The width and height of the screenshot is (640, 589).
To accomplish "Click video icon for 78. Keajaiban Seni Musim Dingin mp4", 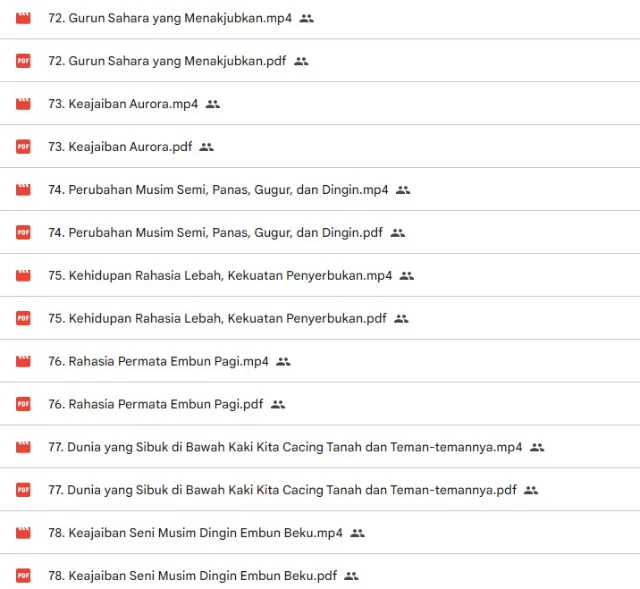I will click(x=23, y=533).
